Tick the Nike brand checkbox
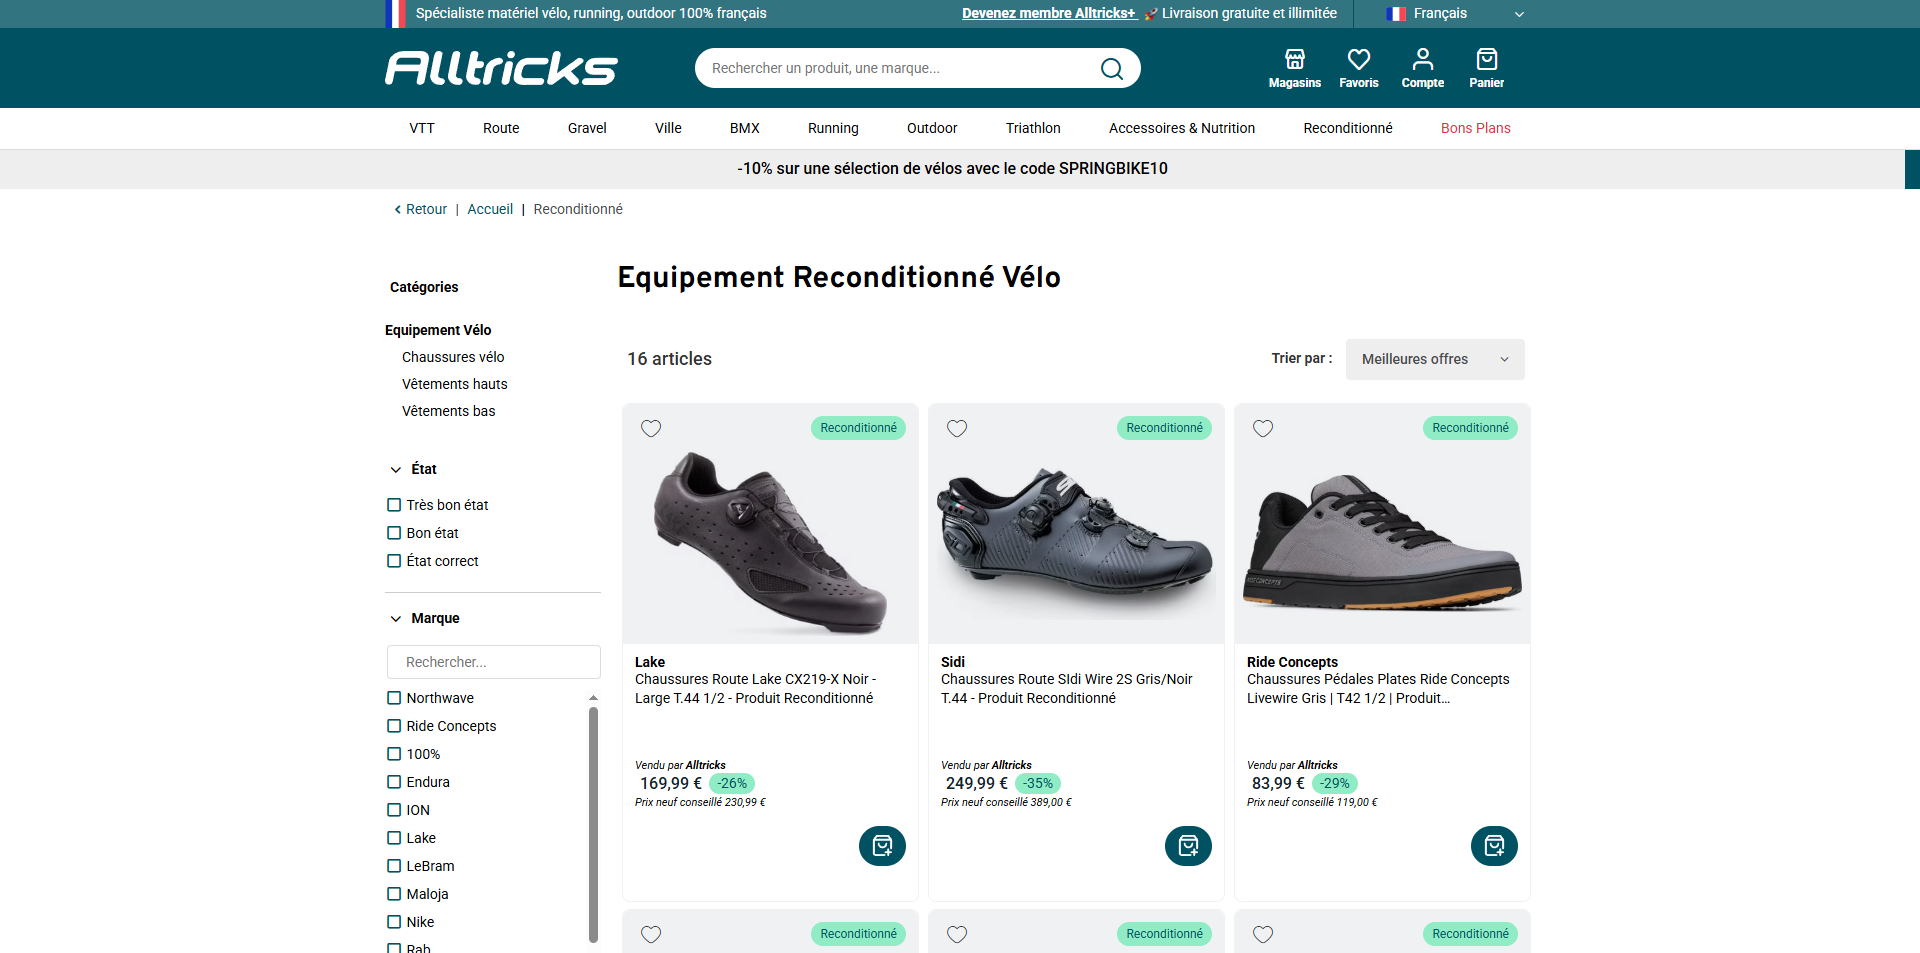The height and width of the screenshot is (953, 1920). coord(394,922)
